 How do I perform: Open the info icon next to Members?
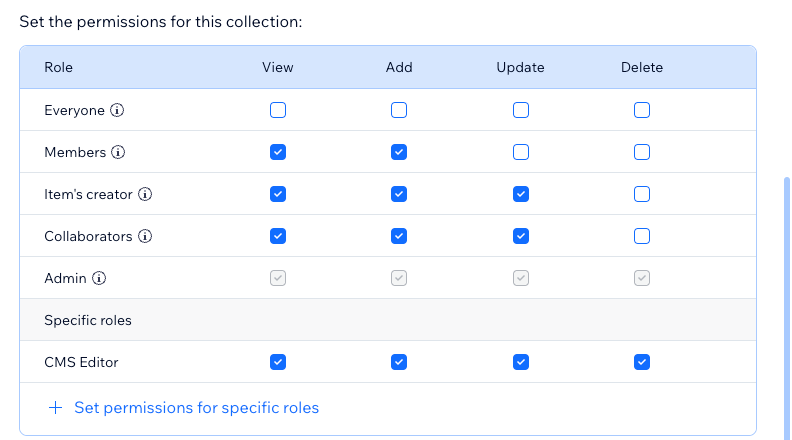tap(118, 152)
